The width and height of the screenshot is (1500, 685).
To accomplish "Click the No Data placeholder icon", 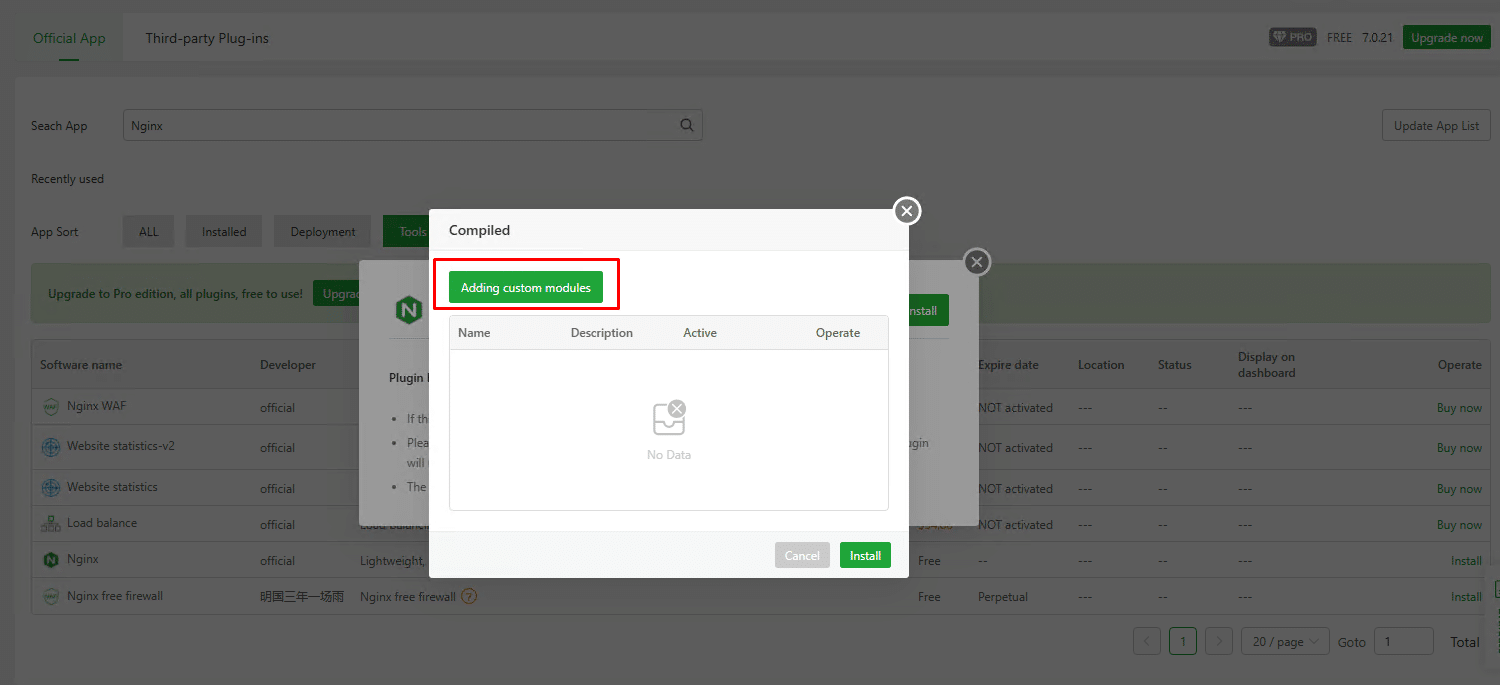I will [x=669, y=418].
